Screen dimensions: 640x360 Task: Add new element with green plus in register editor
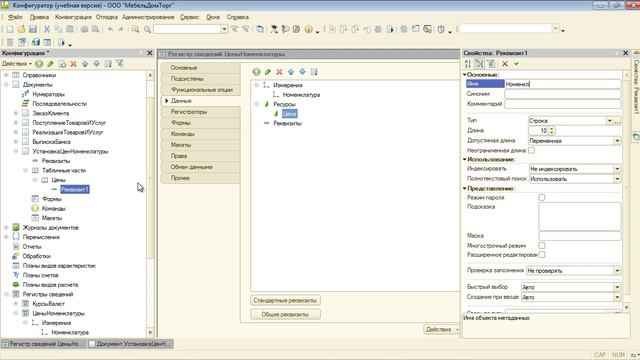(256, 72)
